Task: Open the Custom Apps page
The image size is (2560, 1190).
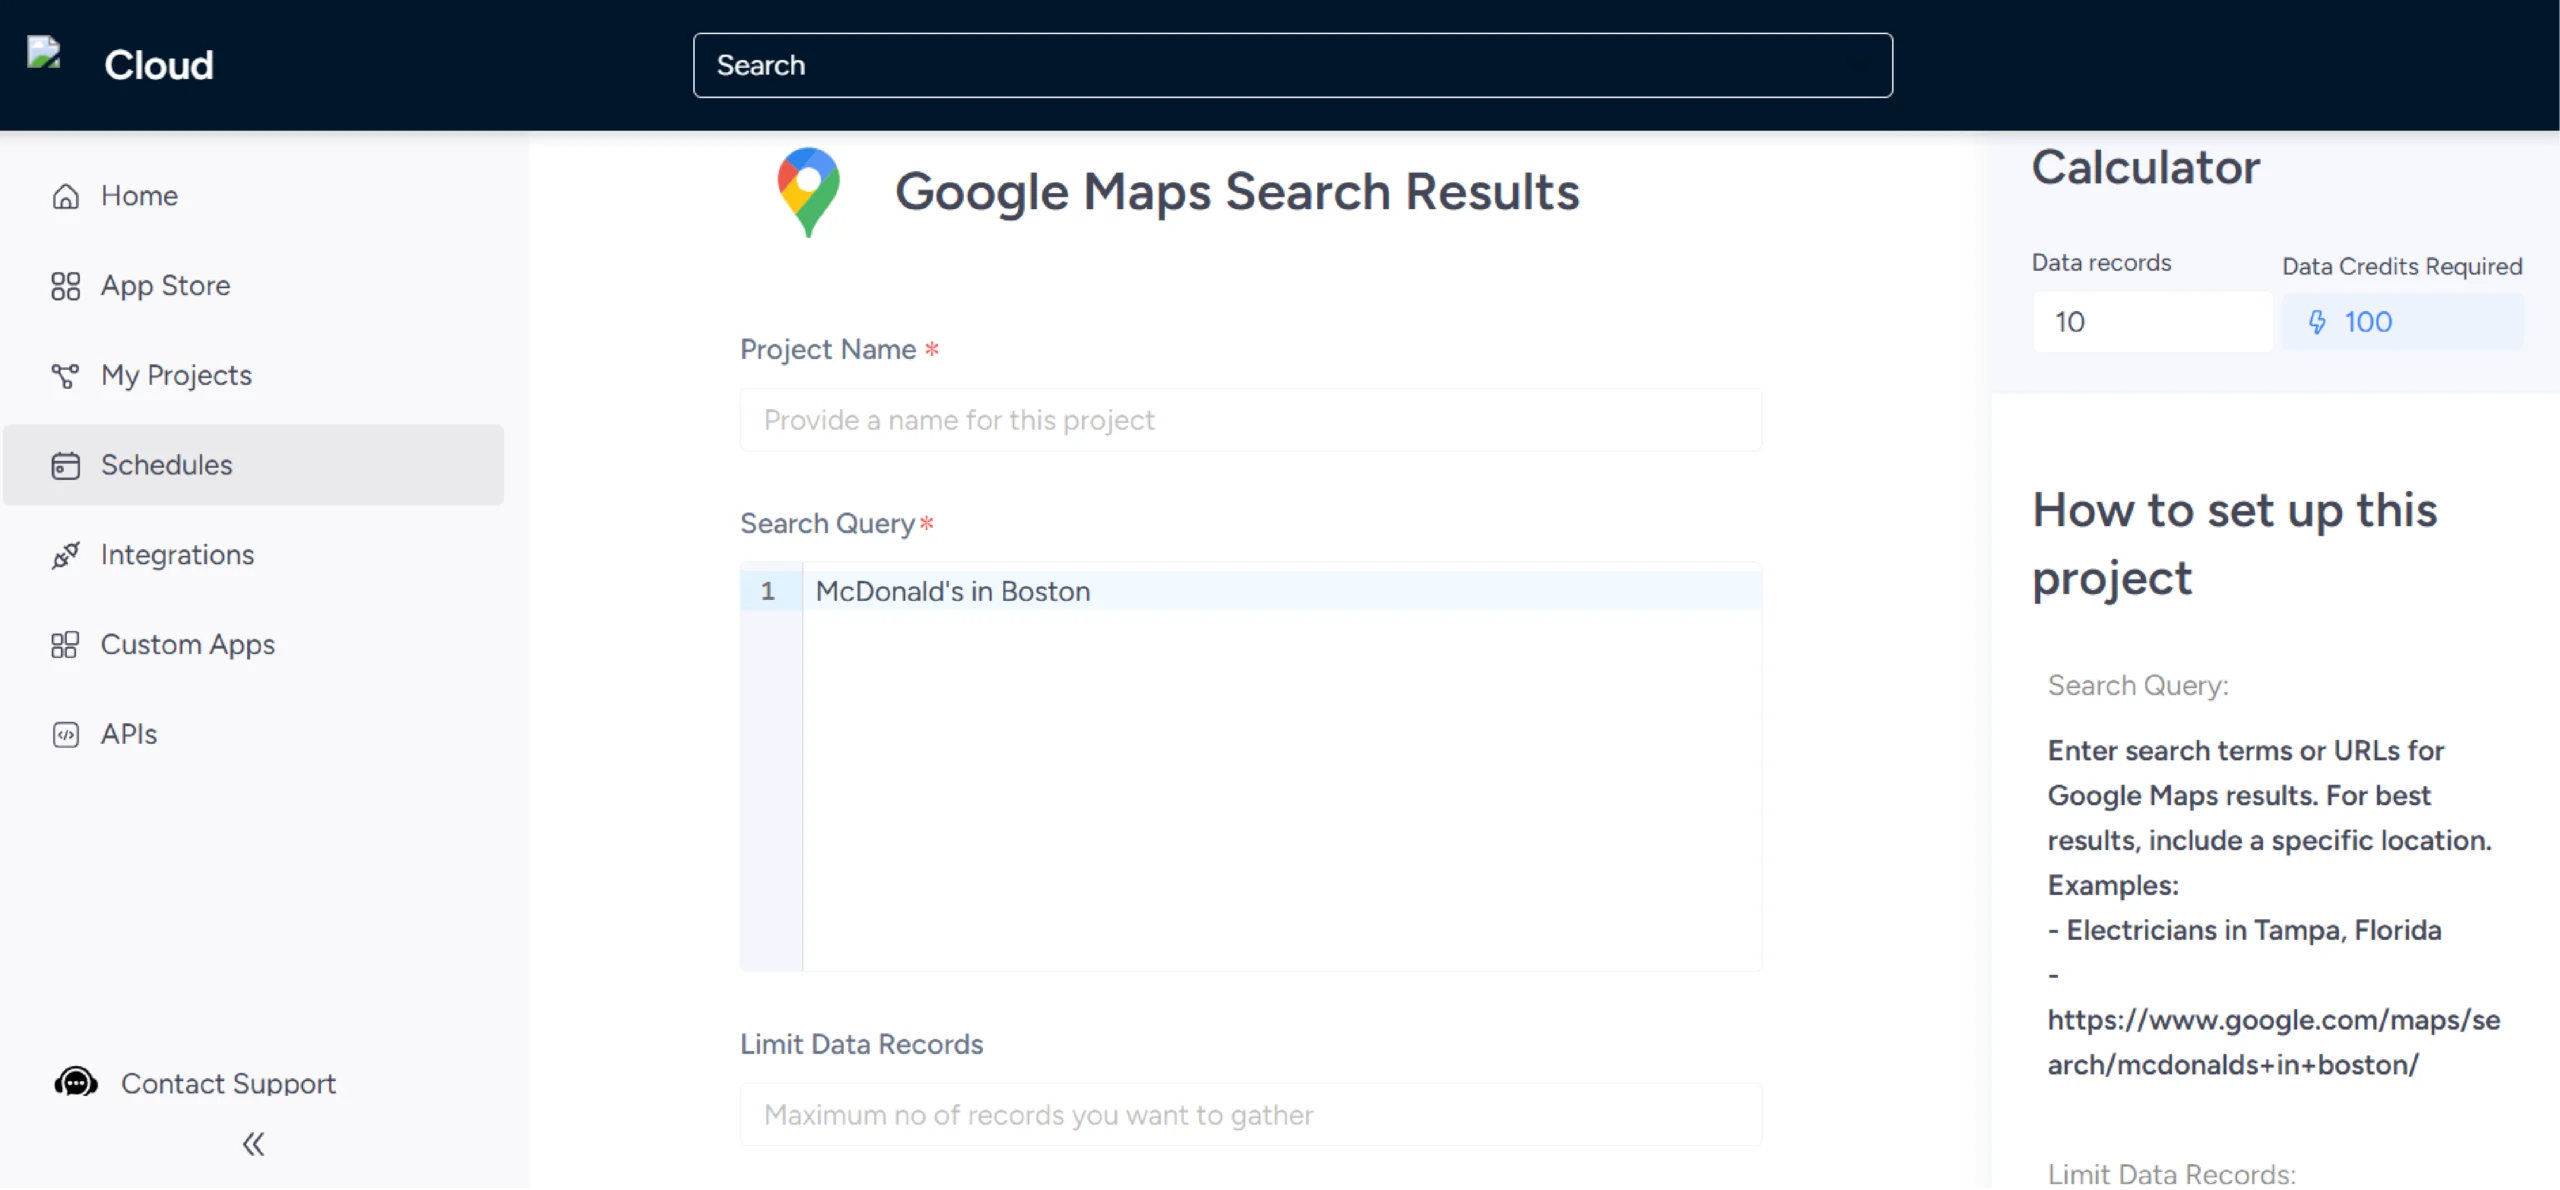Action: coord(253,645)
